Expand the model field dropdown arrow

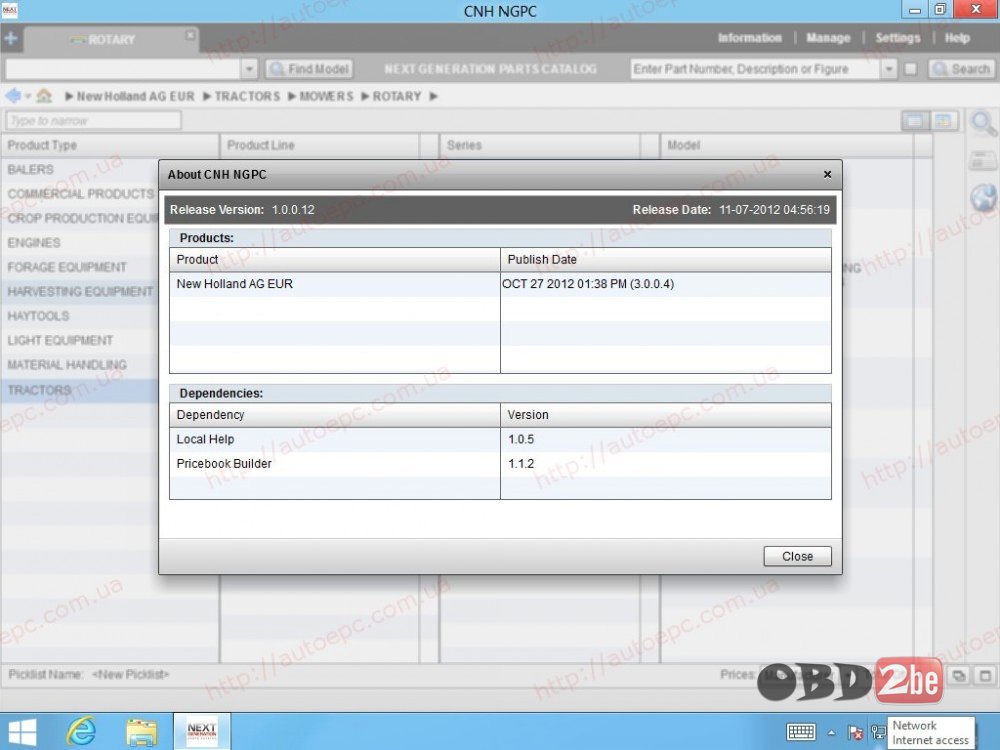pos(249,69)
